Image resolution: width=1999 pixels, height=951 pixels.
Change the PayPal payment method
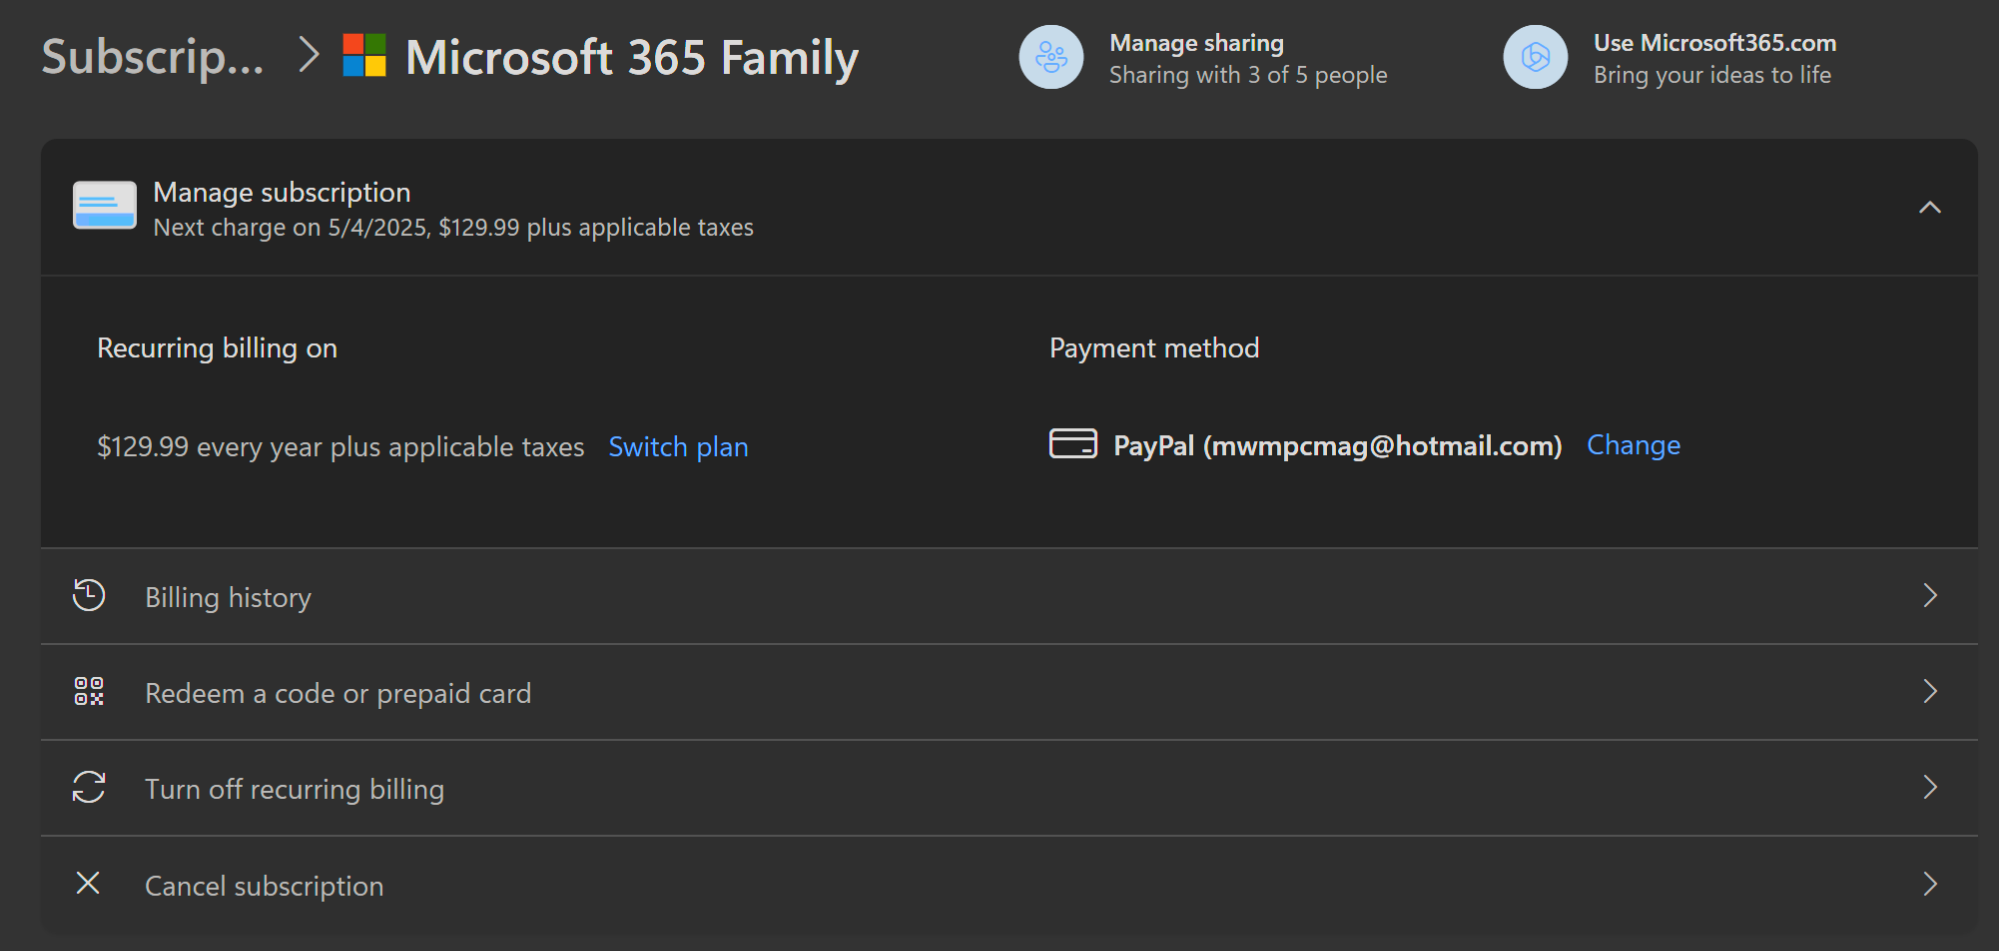1633,444
